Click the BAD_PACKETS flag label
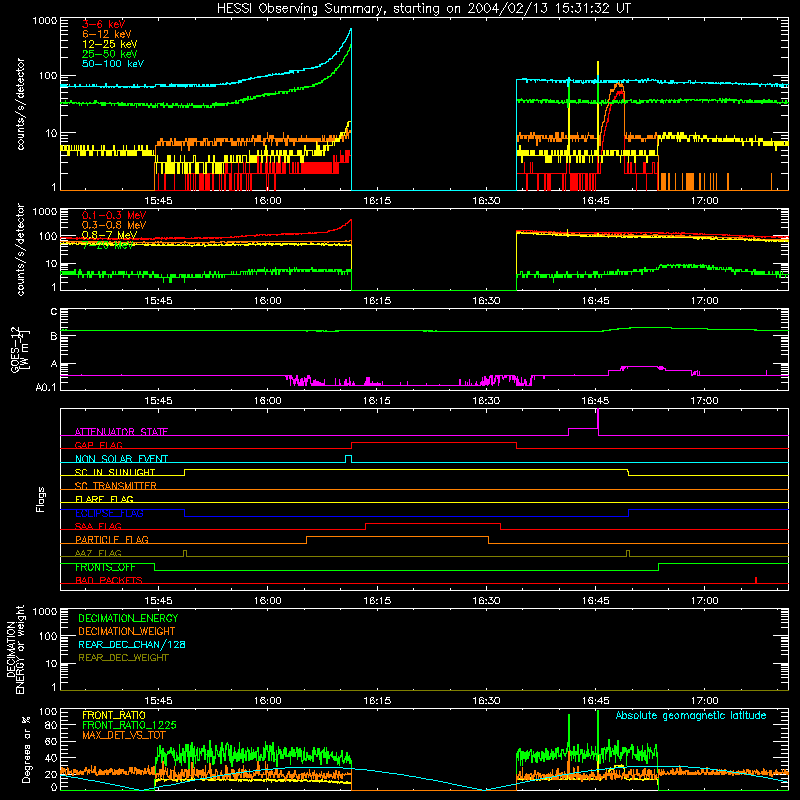The height and width of the screenshot is (800, 800). click(x=109, y=580)
